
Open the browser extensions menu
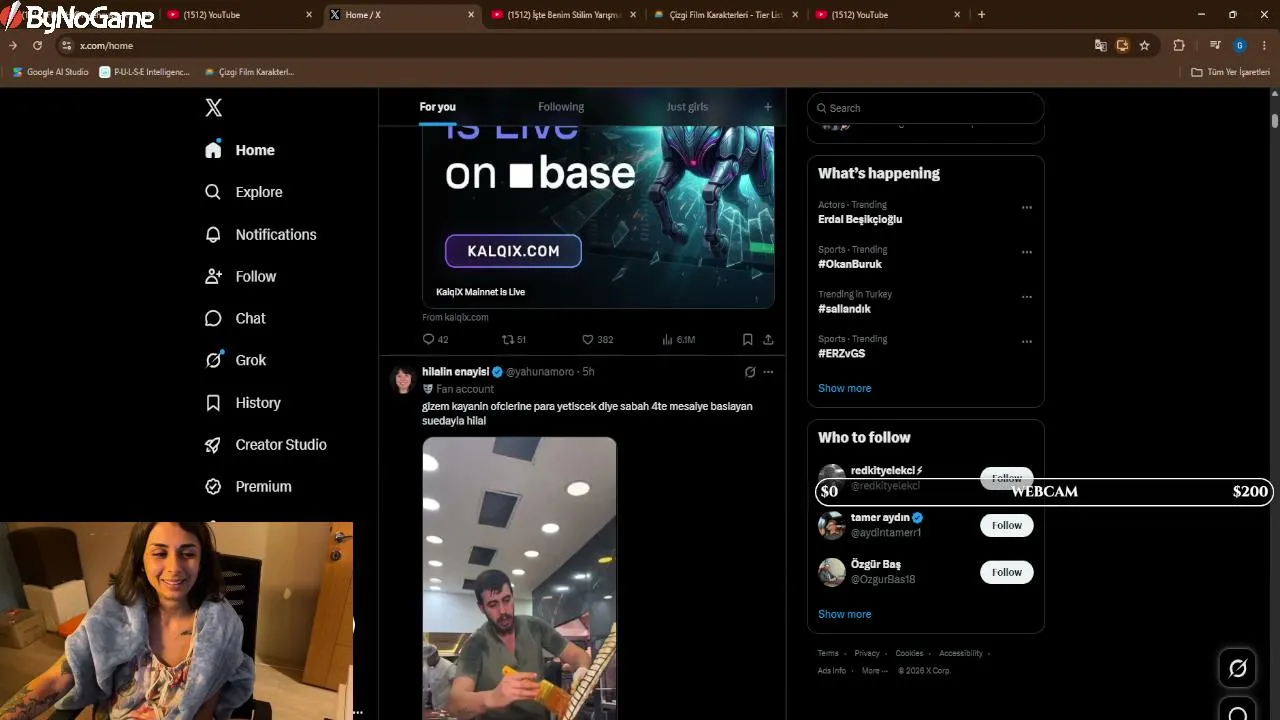point(1179,45)
